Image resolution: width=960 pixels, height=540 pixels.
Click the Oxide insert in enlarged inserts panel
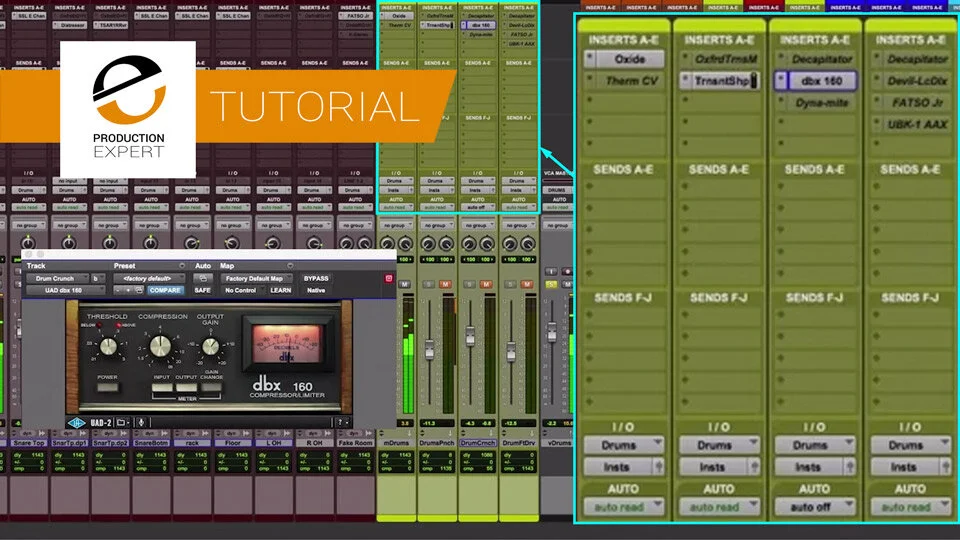[x=629, y=59]
